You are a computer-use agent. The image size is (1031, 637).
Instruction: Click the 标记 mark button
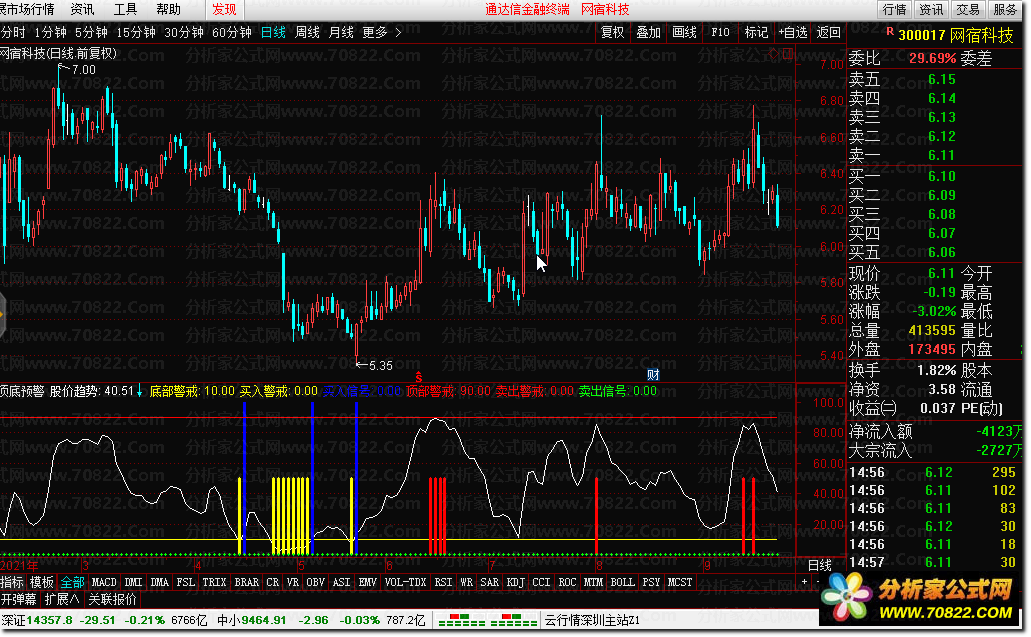pyautogui.click(x=756, y=32)
